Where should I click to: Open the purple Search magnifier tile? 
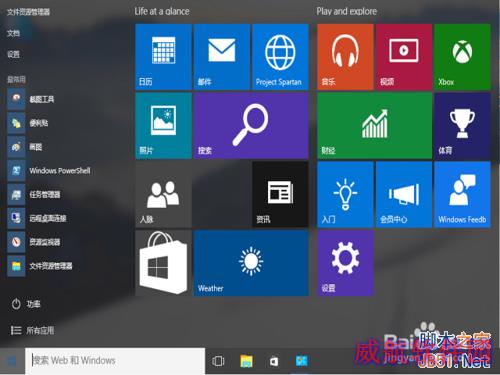click(251, 125)
